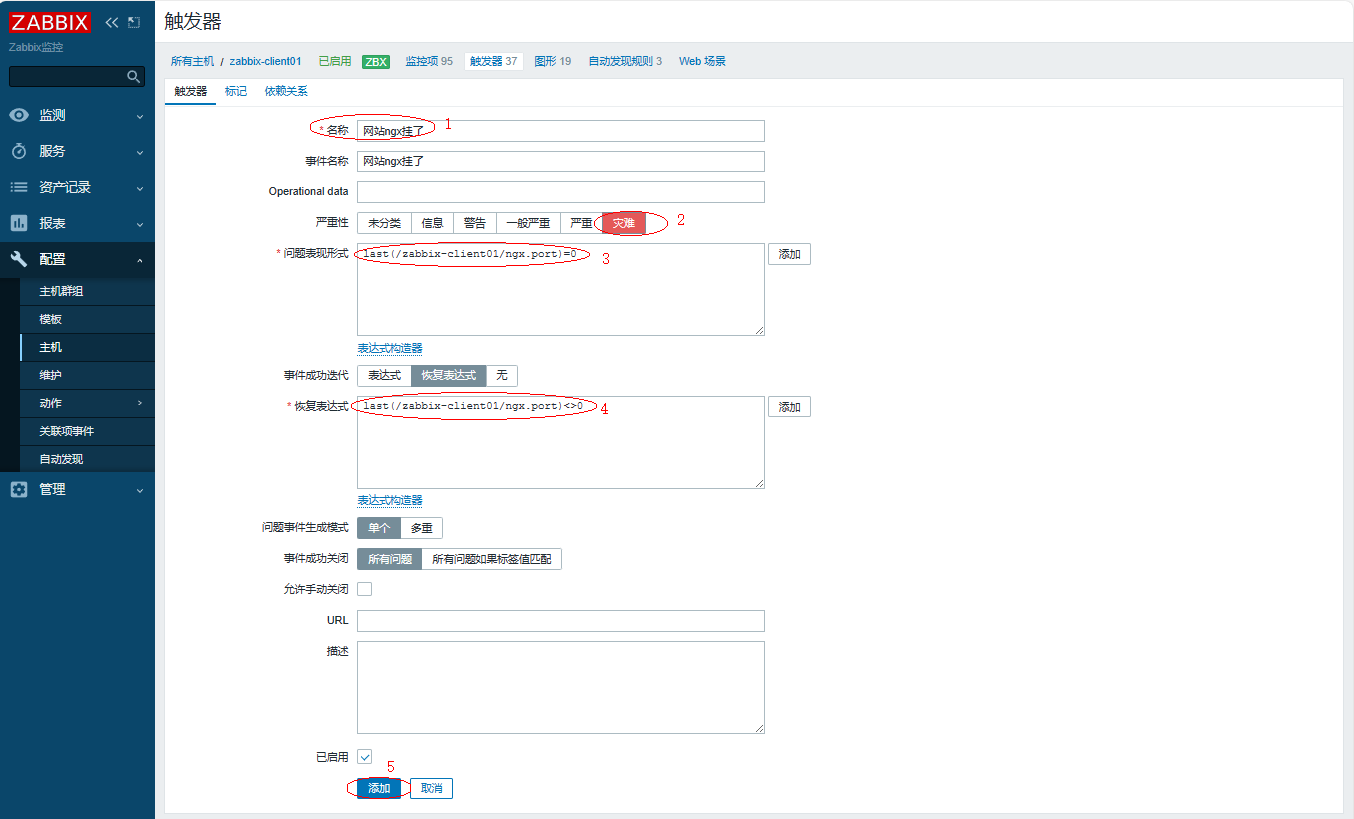Image resolution: width=1354 pixels, height=819 pixels.
Task: Switch to the 标记 tab
Action: pos(236,91)
